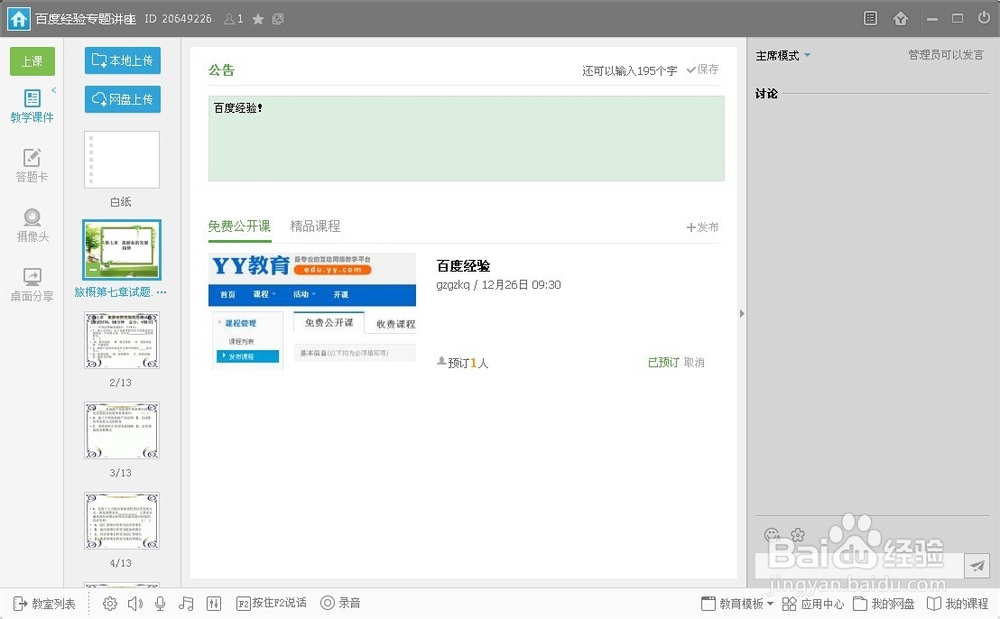Open the list panel icon top right
The height and width of the screenshot is (619, 1000).
point(871,18)
